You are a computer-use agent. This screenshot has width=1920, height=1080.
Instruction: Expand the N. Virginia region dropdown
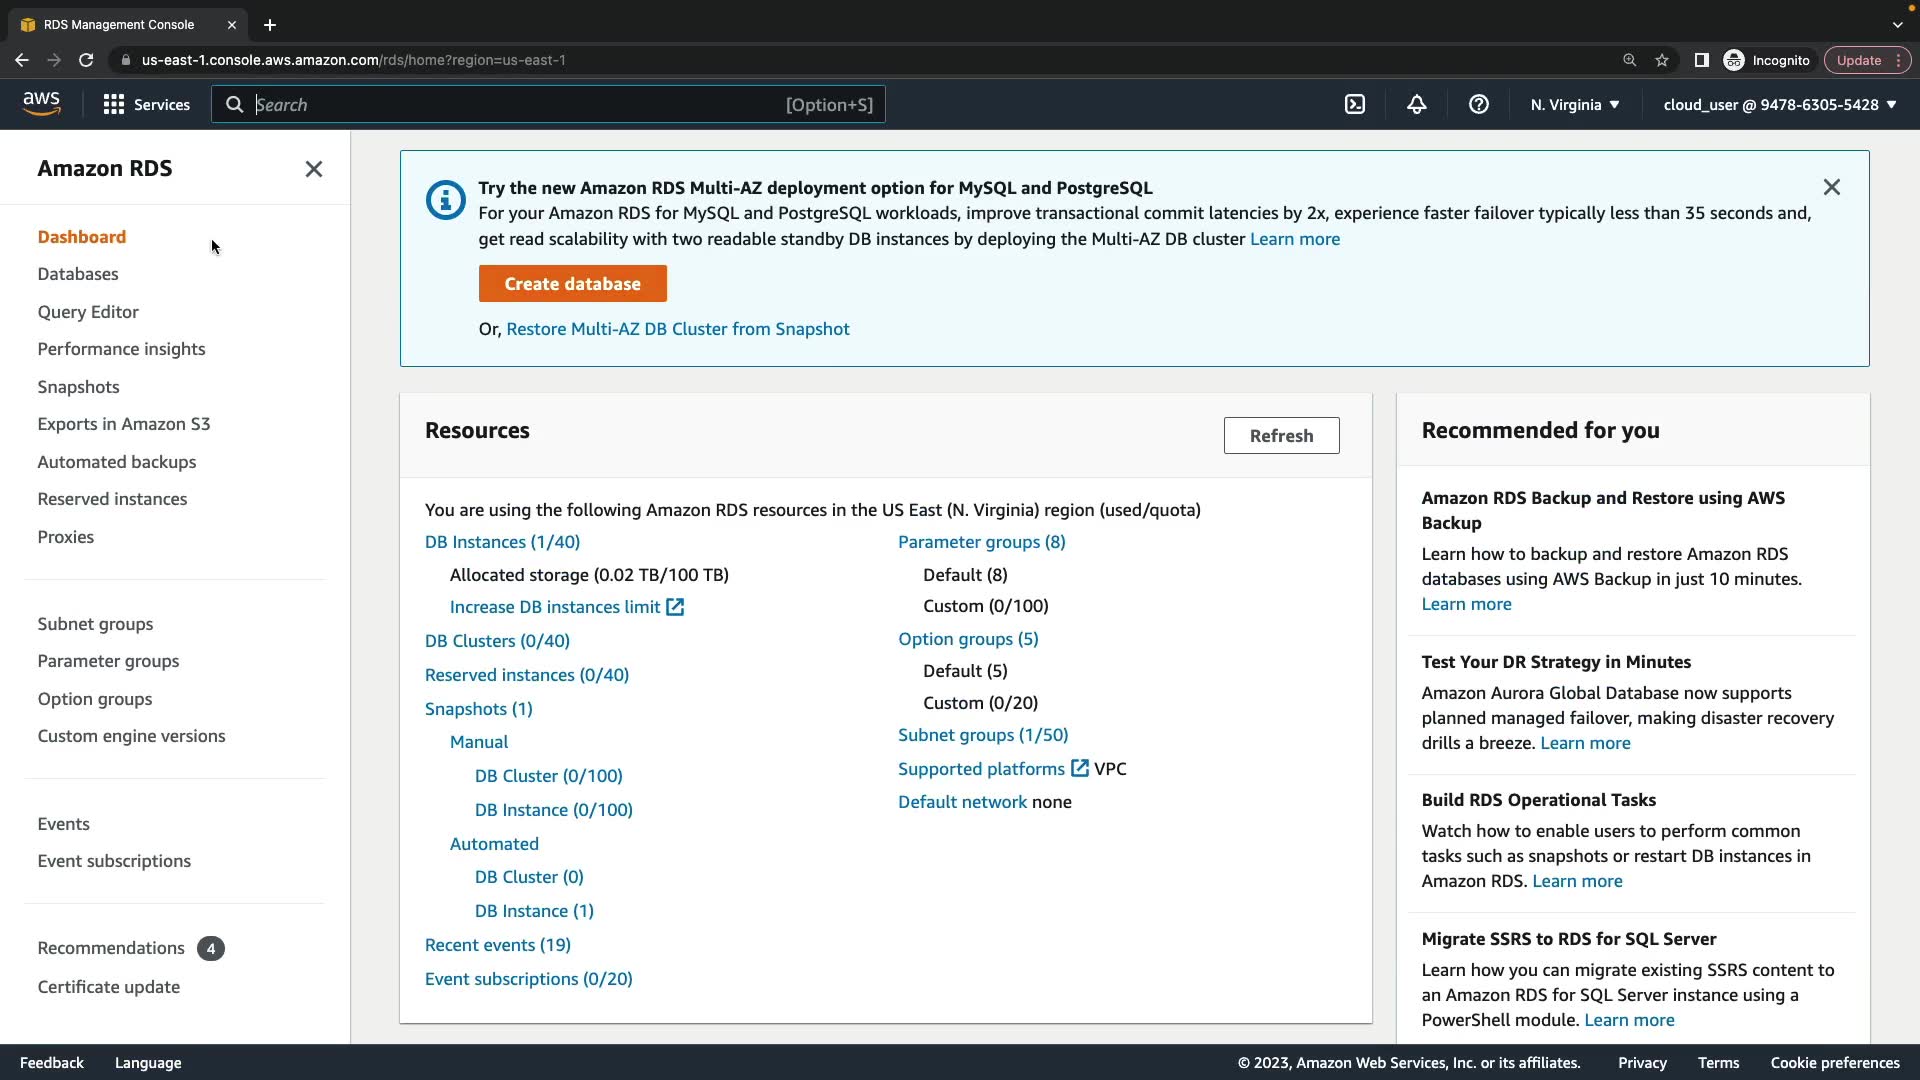[1574, 104]
